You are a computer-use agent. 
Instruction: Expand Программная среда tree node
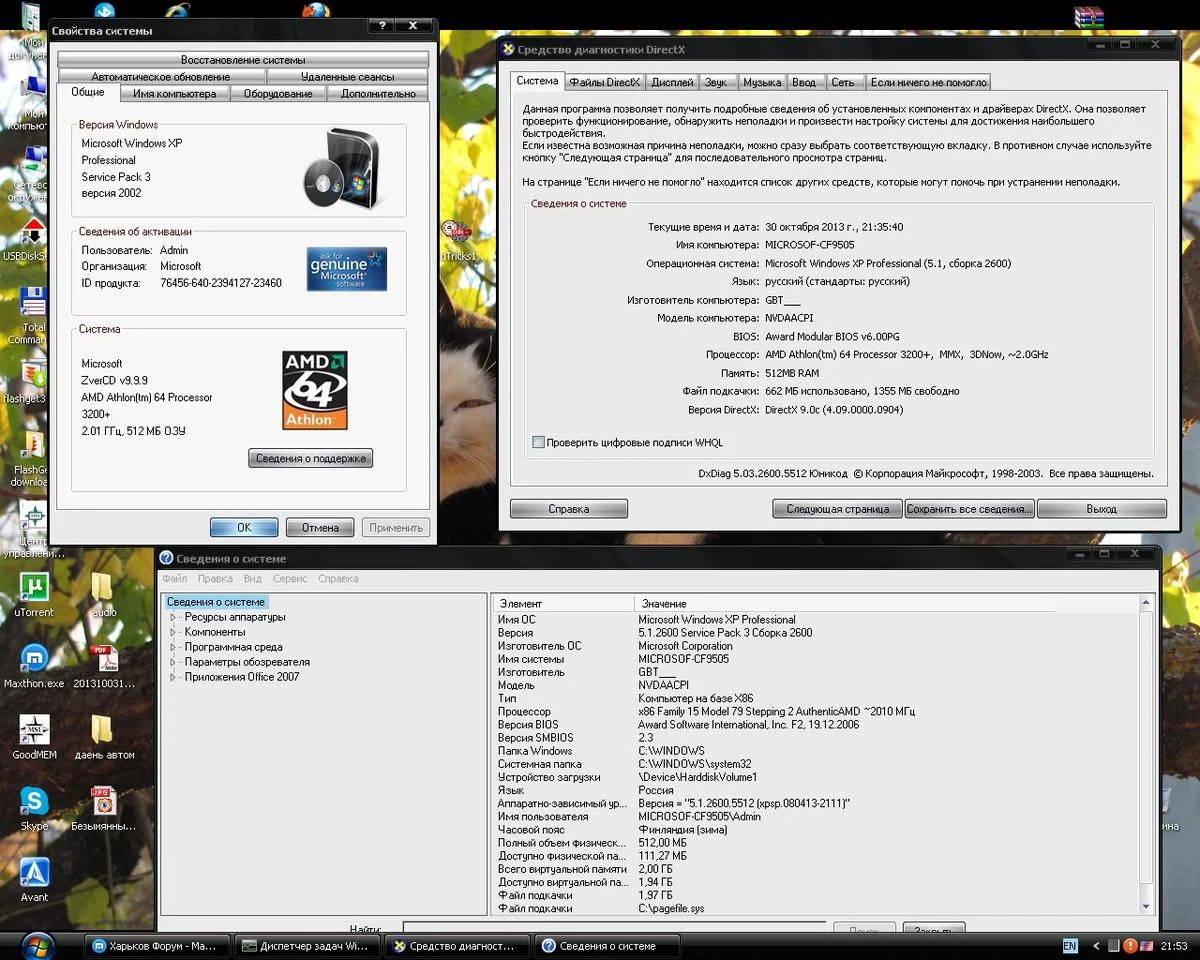(x=173, y=647)
